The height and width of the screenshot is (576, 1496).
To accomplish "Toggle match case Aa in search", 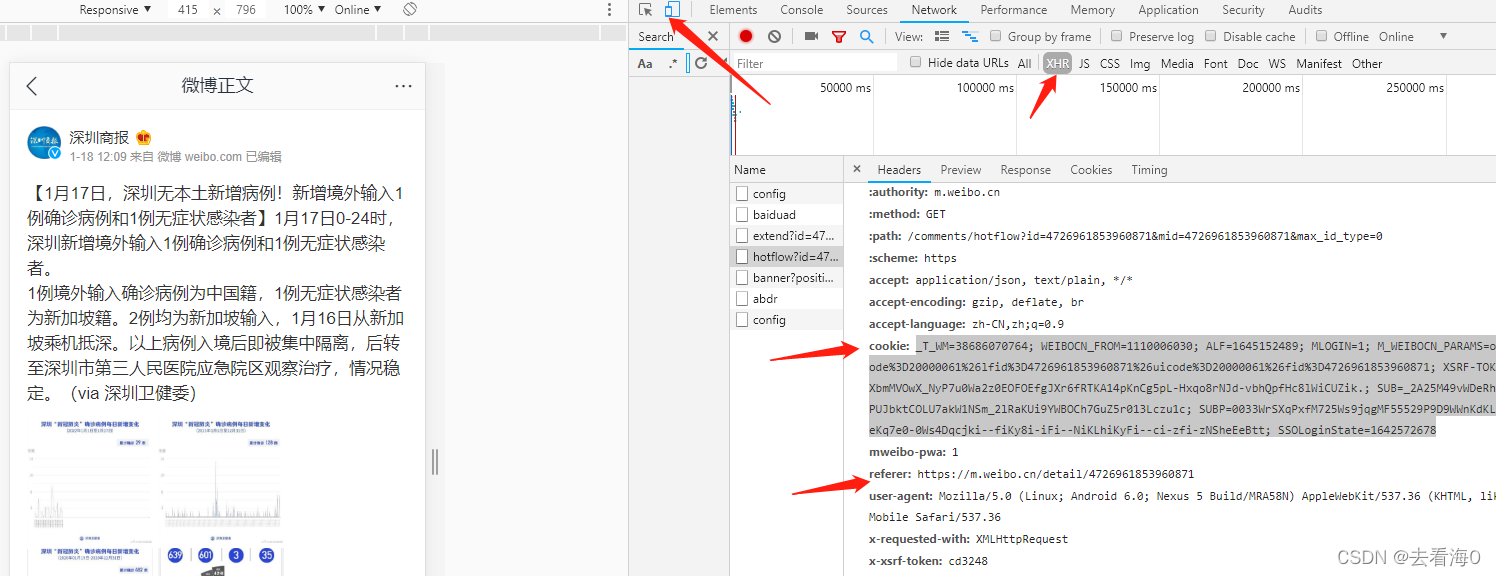I will 645,63.
